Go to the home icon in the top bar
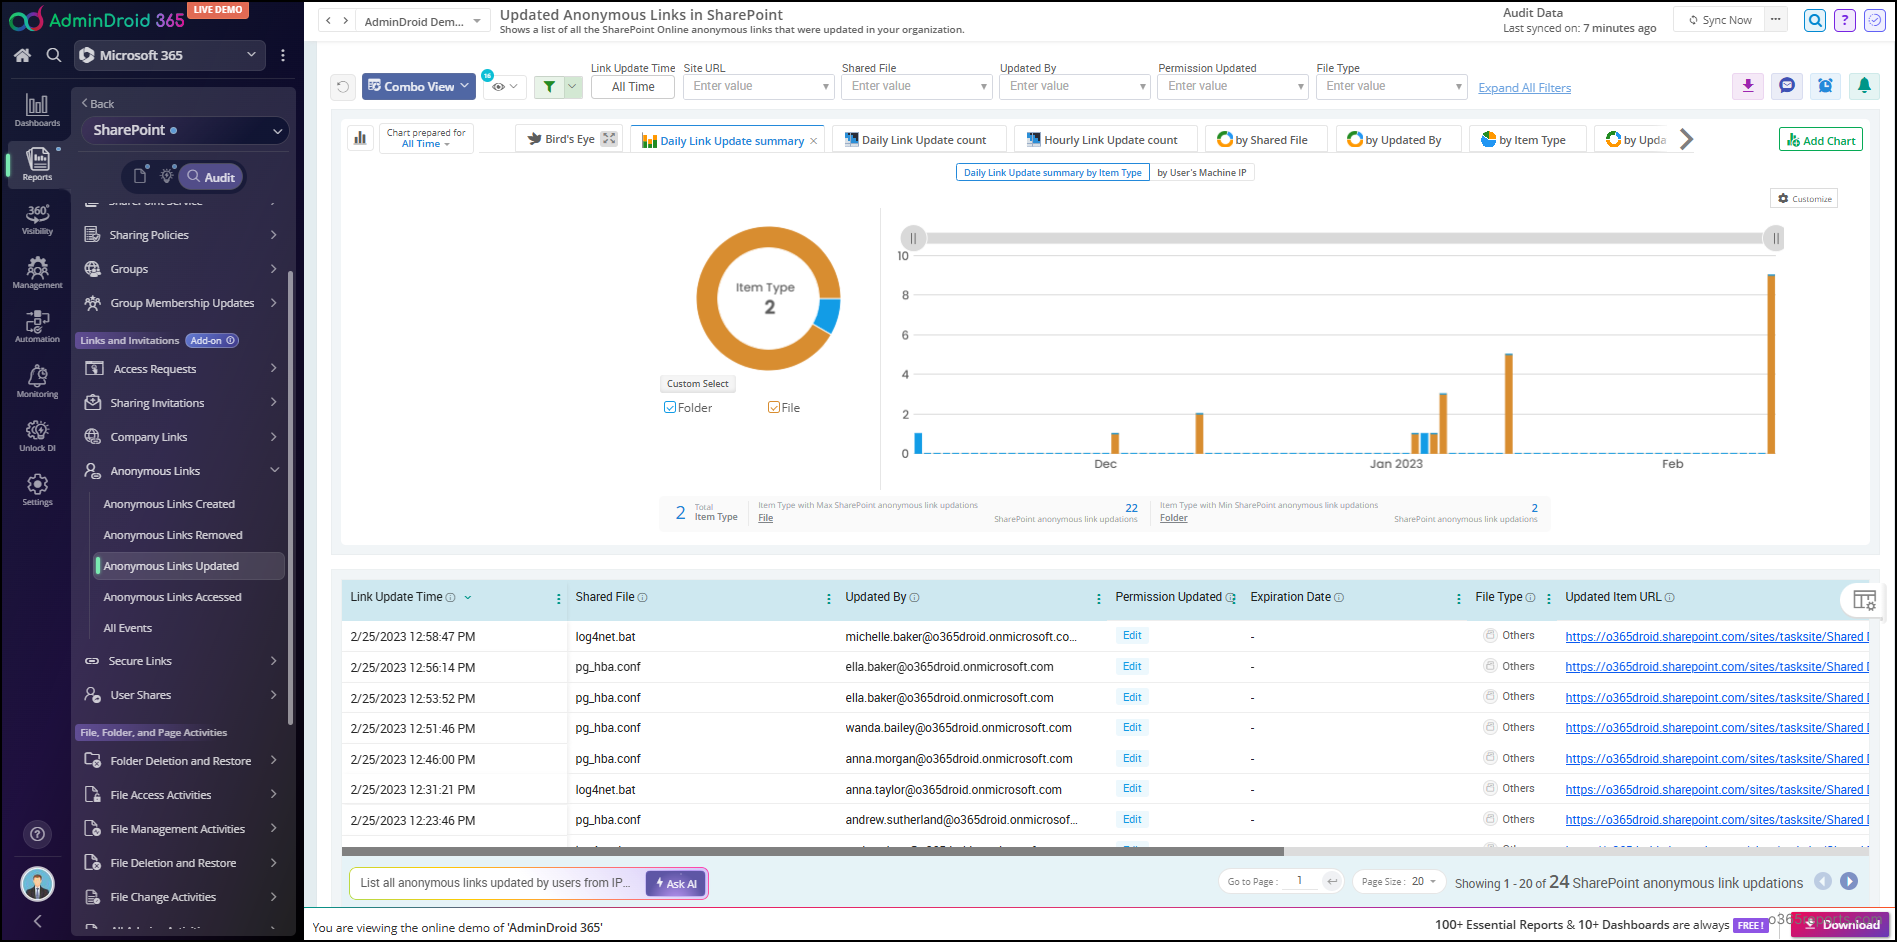This screenshot has width=1897, height=942. point(22,55)
